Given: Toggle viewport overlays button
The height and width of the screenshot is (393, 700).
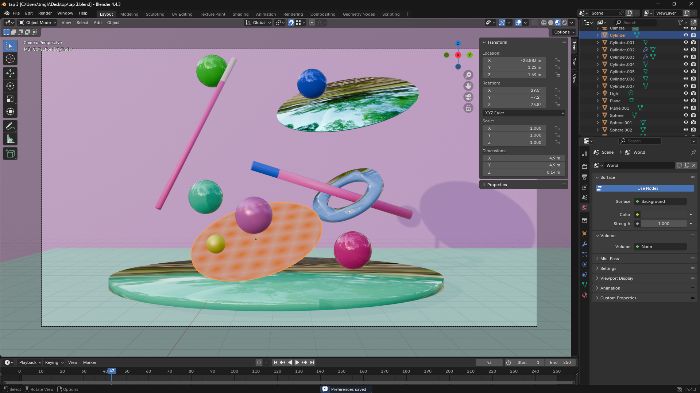Looking at the screenshot, I should pyautogui.click(x=518, y=22).
